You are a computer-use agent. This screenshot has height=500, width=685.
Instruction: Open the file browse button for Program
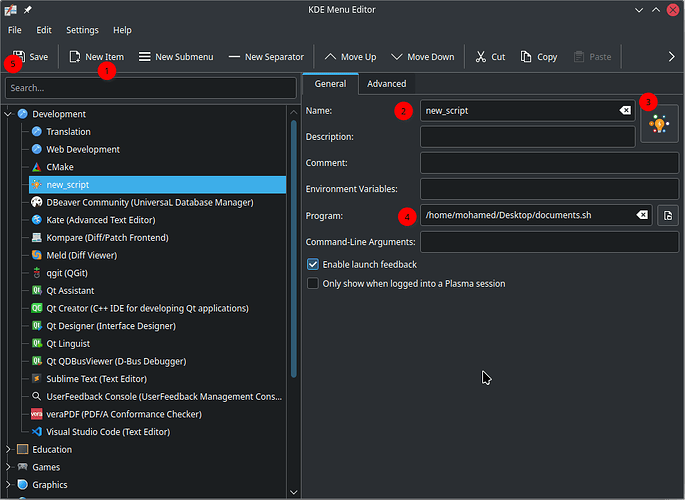pyautogui.click(x=668, y=215)
